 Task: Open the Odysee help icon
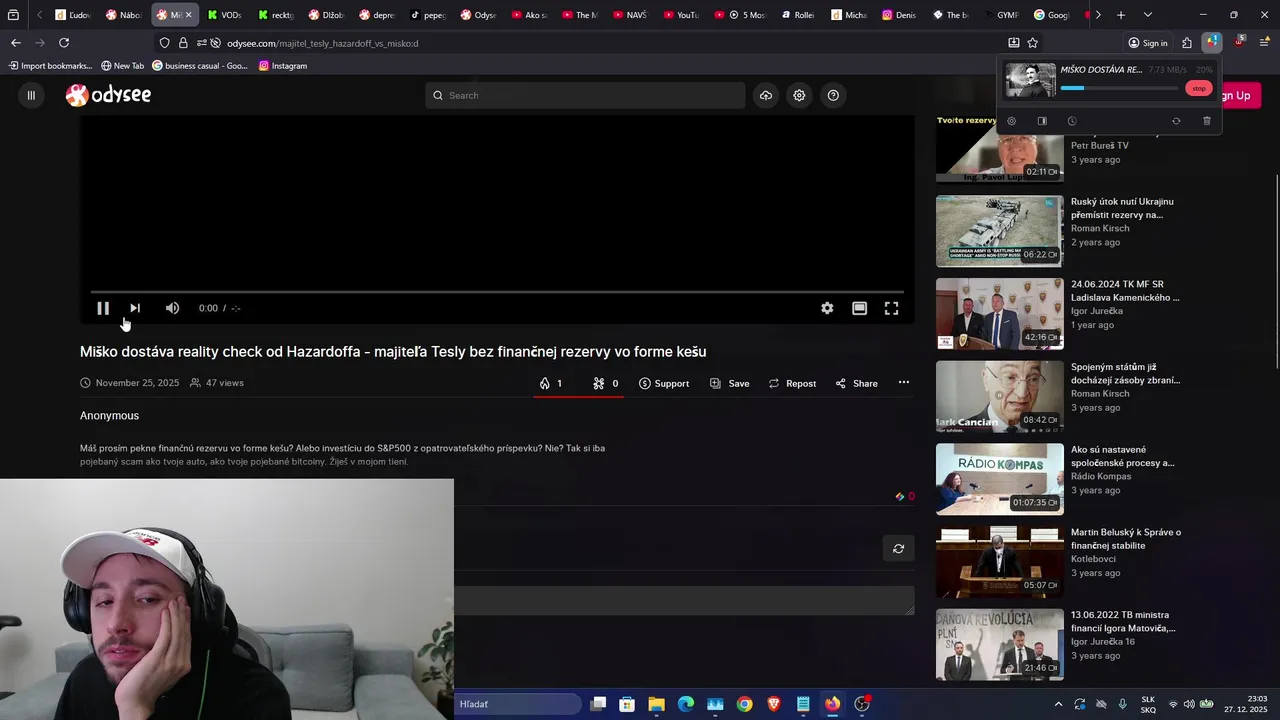click(833, 95)
